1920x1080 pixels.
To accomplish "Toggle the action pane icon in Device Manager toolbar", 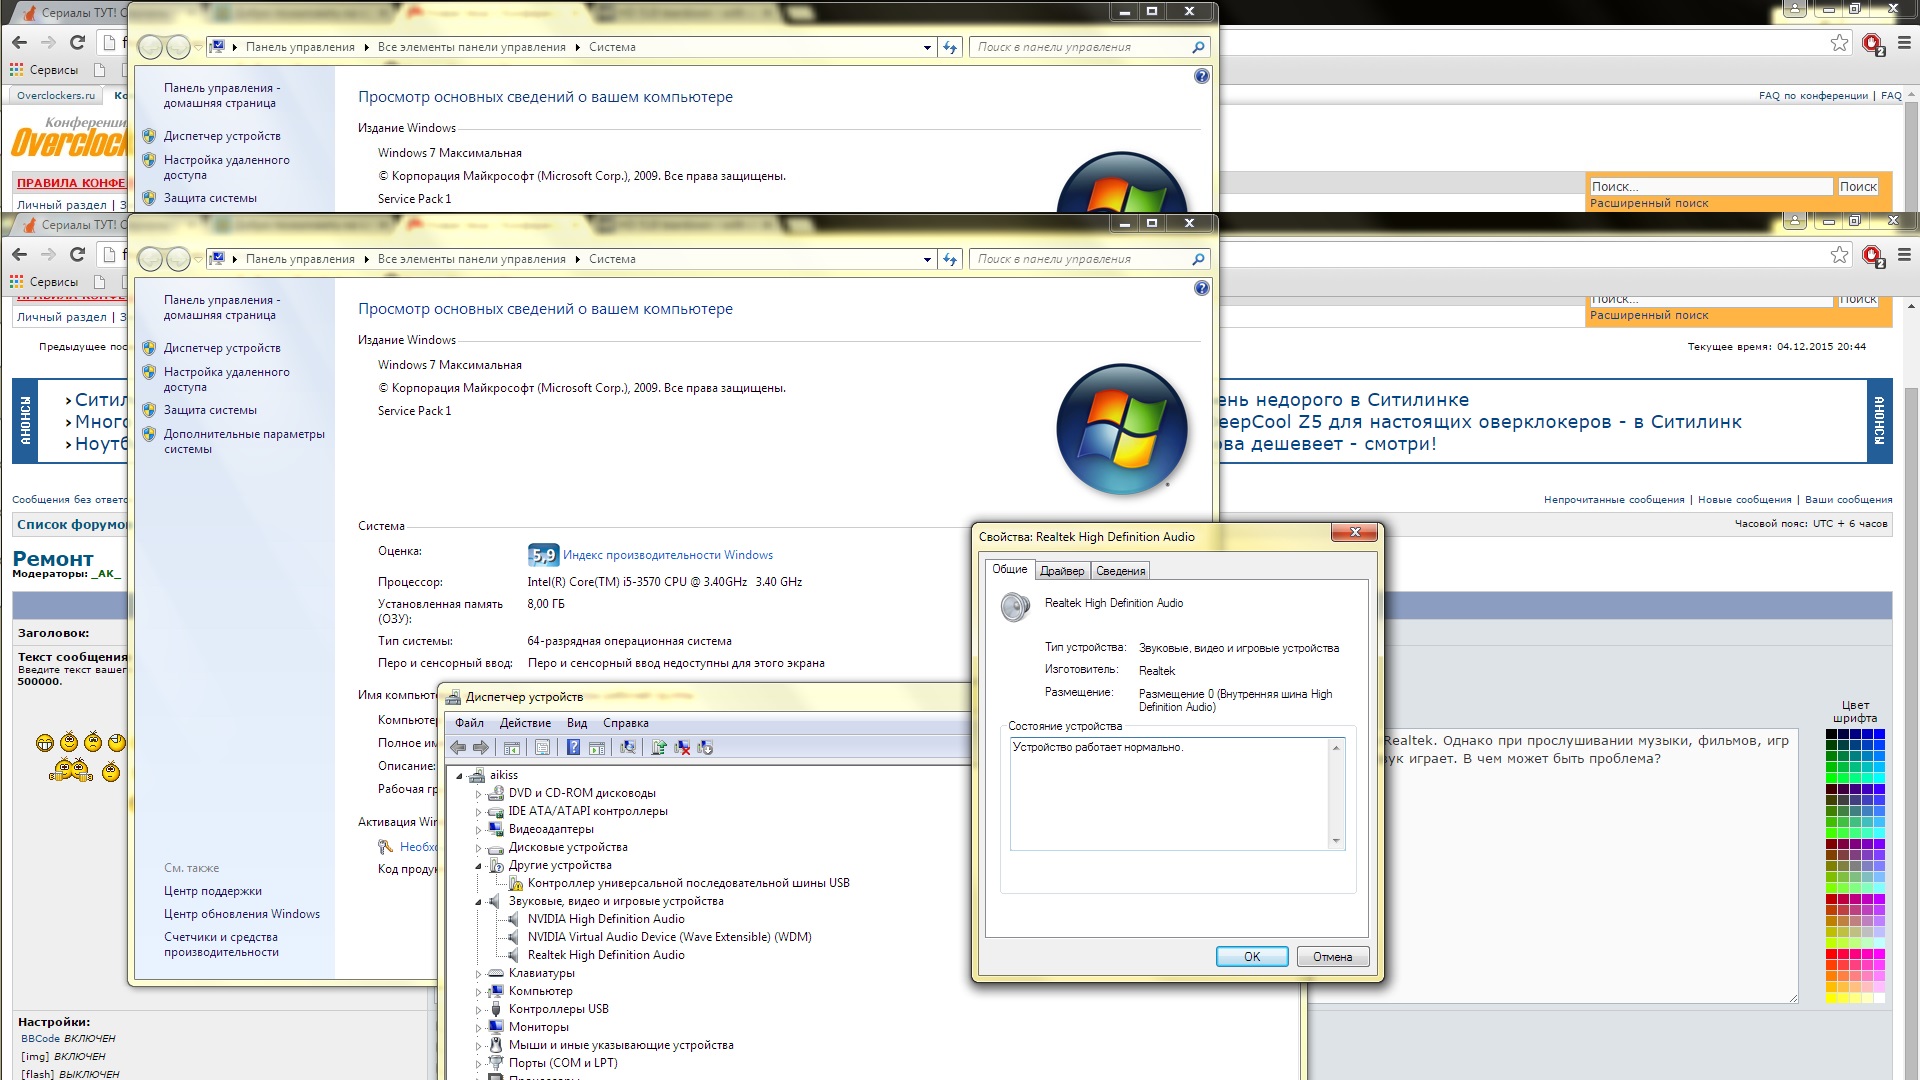I will point(597,747).
